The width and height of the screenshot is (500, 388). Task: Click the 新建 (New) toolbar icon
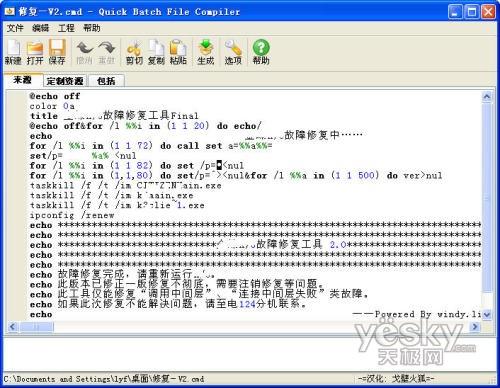13,51
